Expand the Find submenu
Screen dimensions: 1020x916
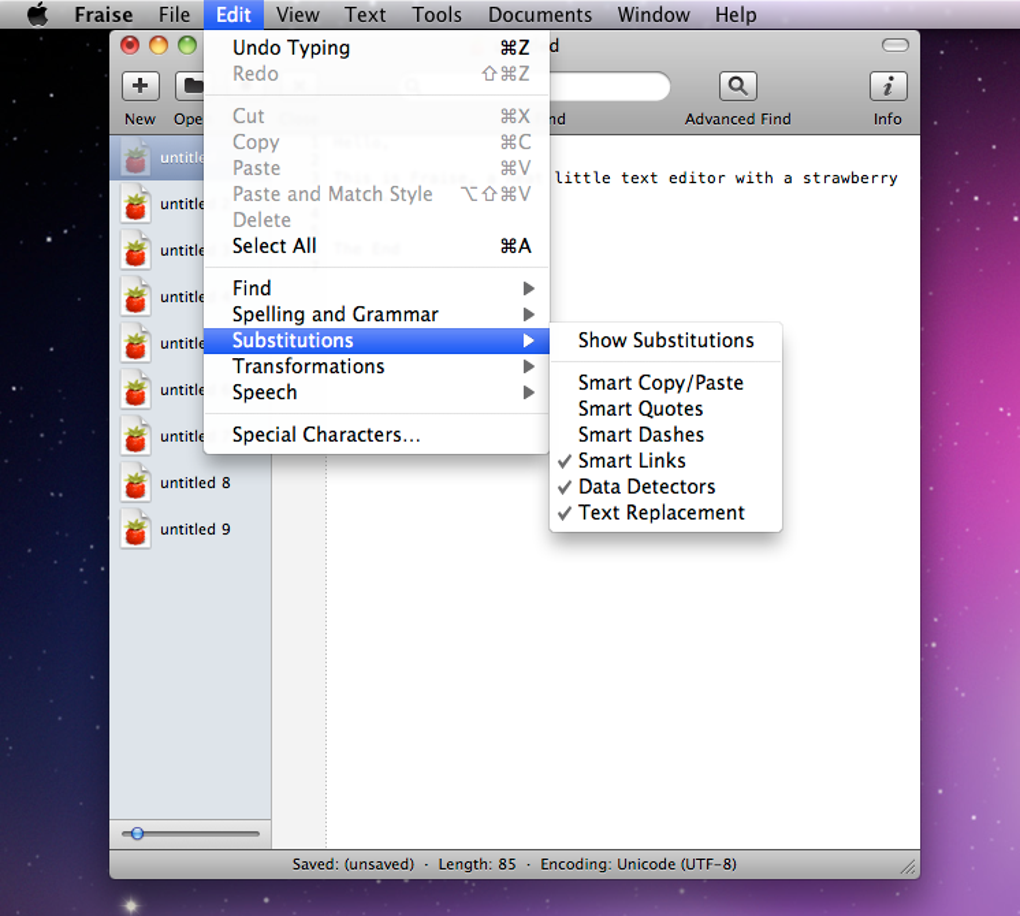pos(377,288)
